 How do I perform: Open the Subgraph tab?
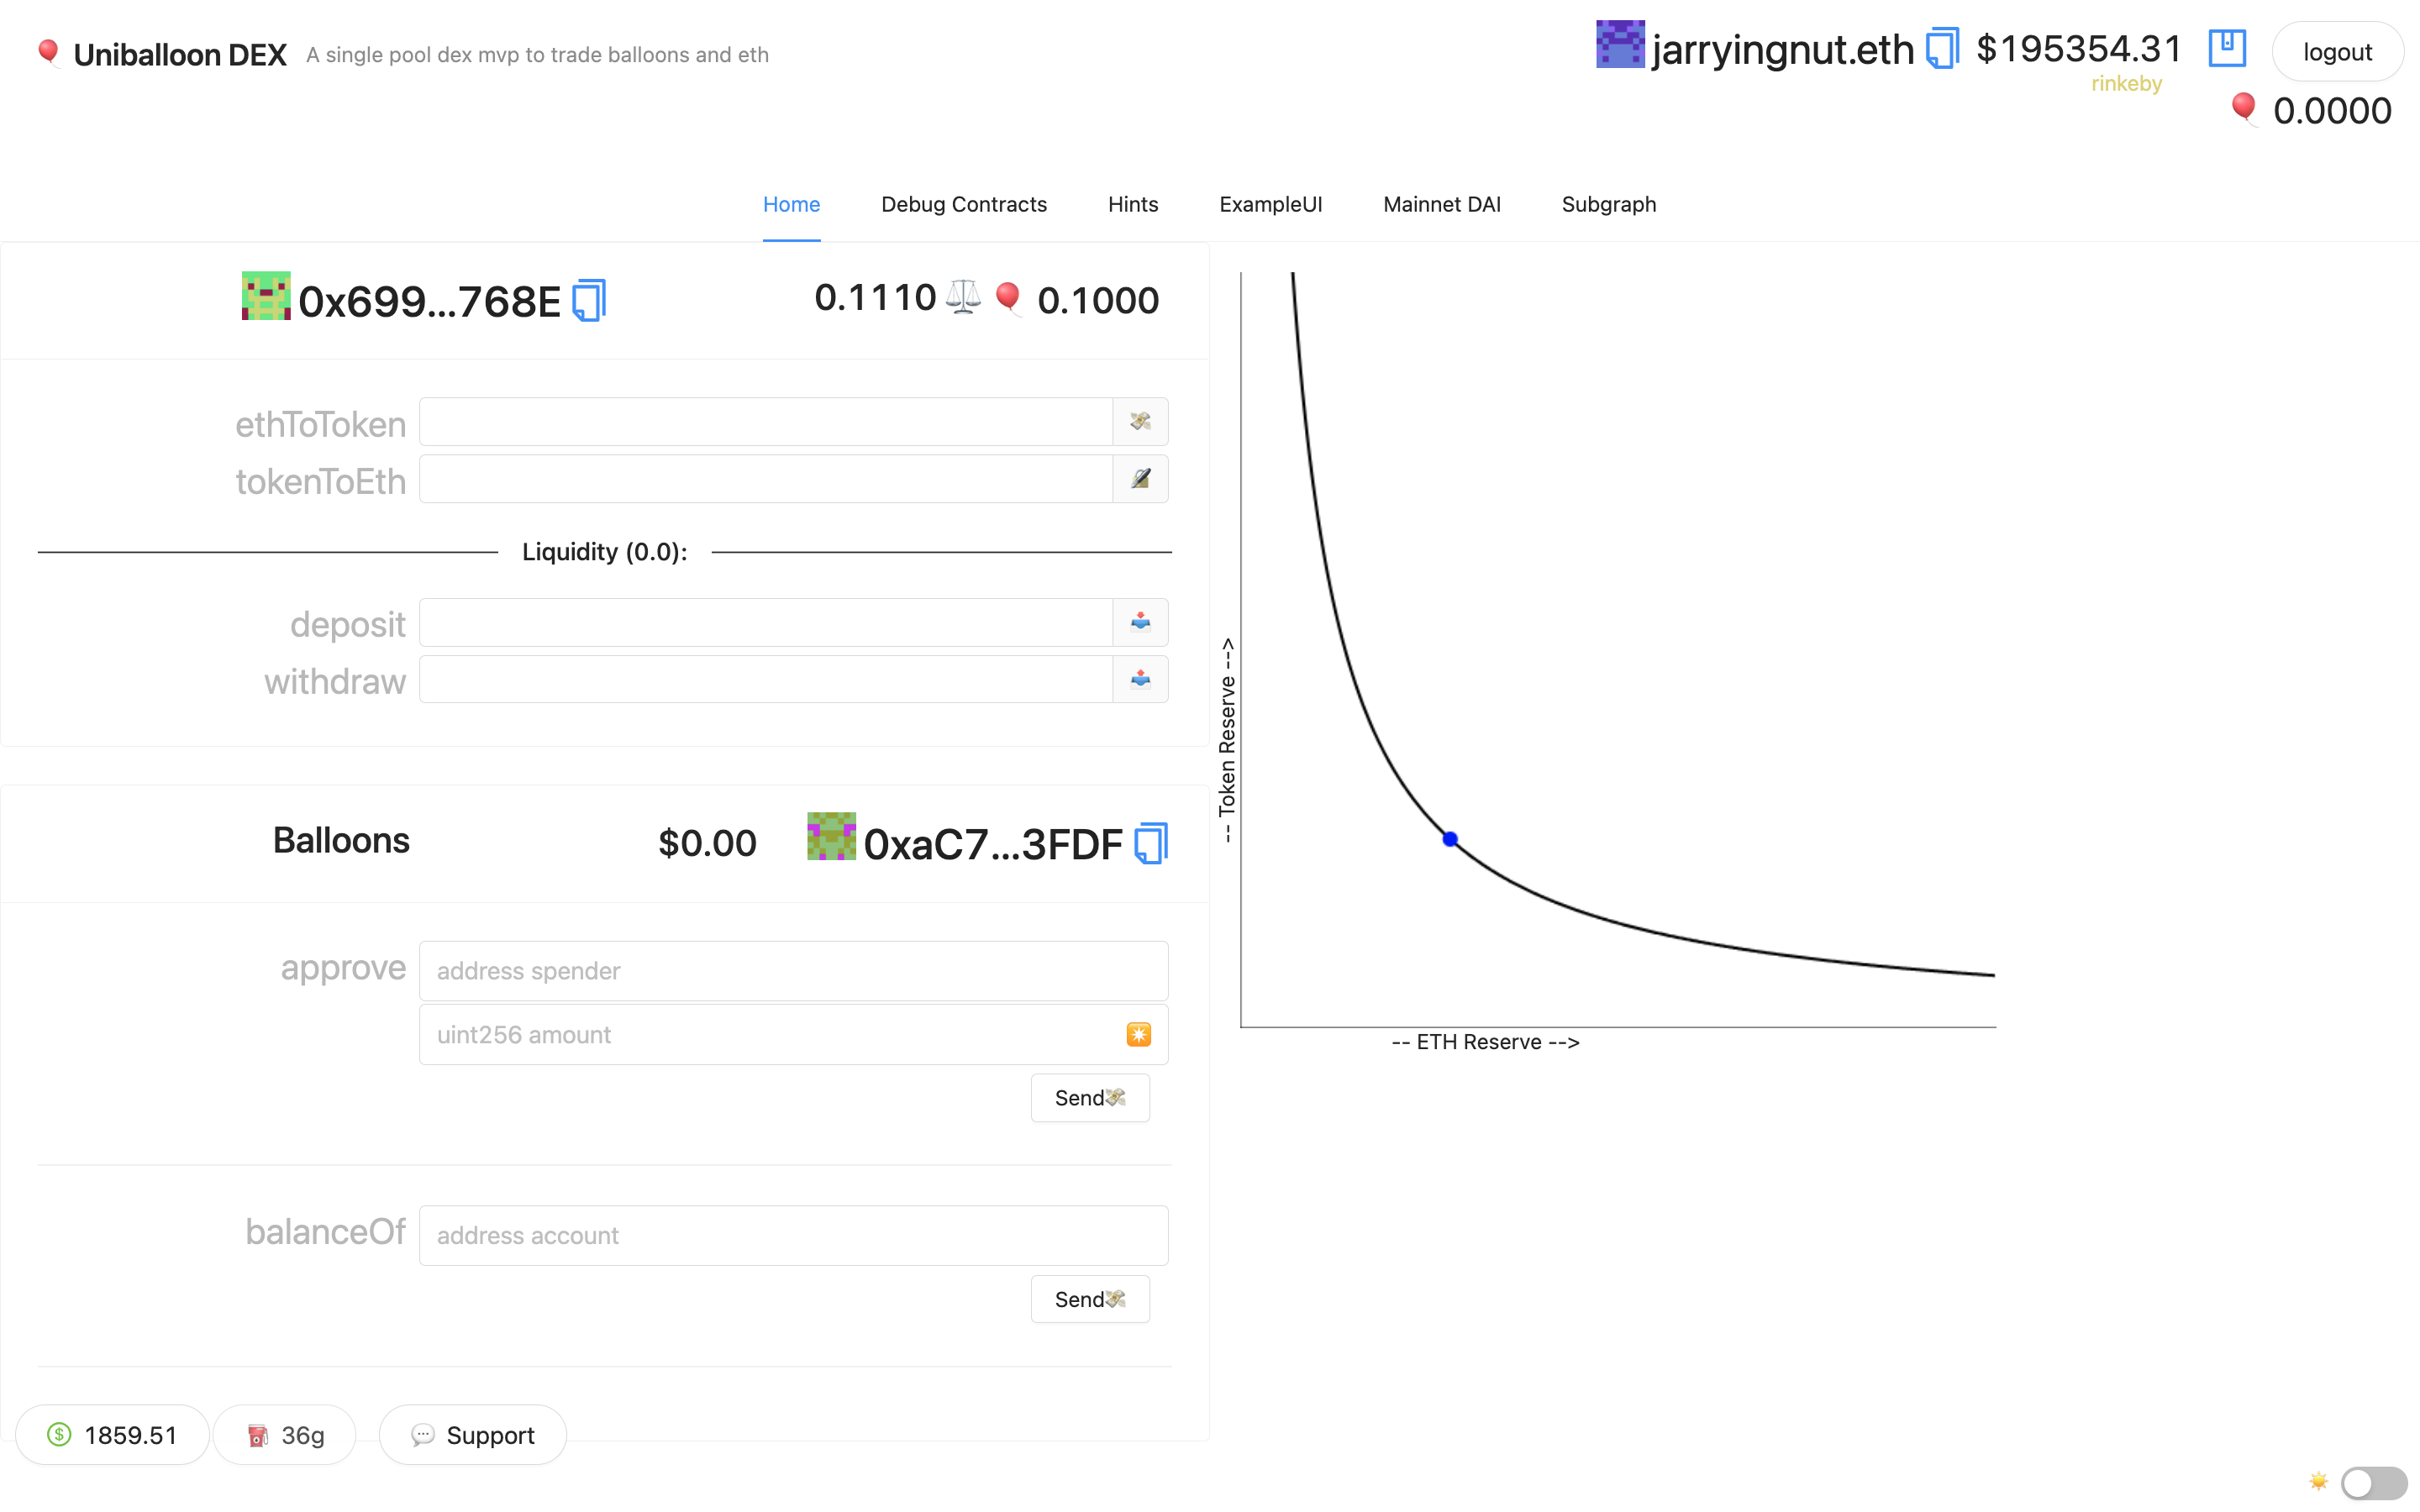point(1608,204)
